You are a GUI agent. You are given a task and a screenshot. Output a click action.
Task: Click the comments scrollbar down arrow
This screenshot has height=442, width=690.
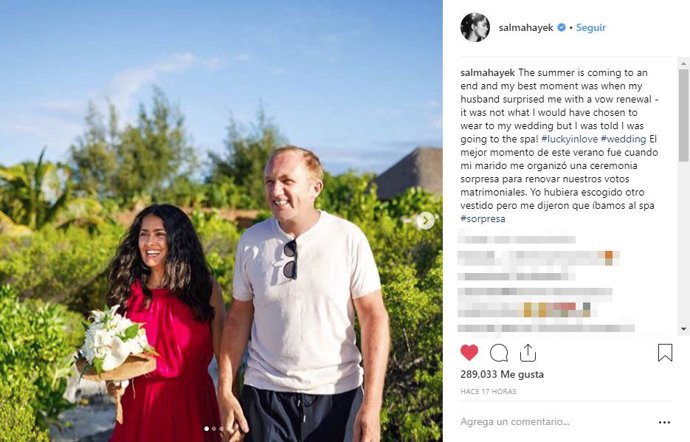tap(683, 329)
